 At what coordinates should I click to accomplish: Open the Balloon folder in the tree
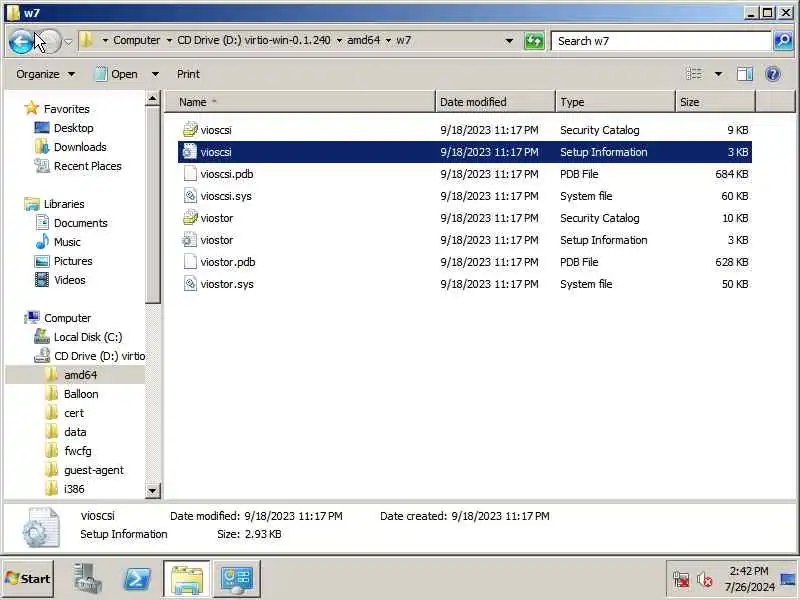pos(81,394)
